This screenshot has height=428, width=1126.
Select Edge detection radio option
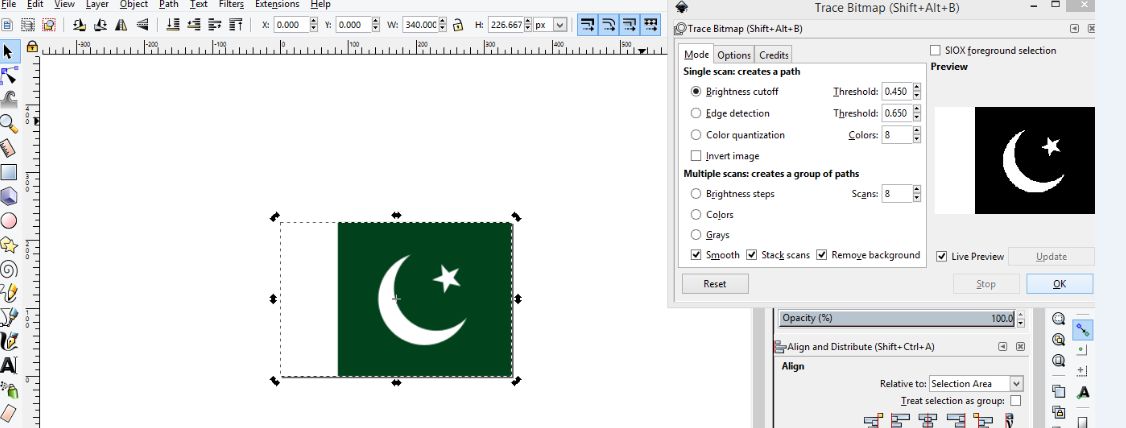pyautogui.click(x=696, y=113)
